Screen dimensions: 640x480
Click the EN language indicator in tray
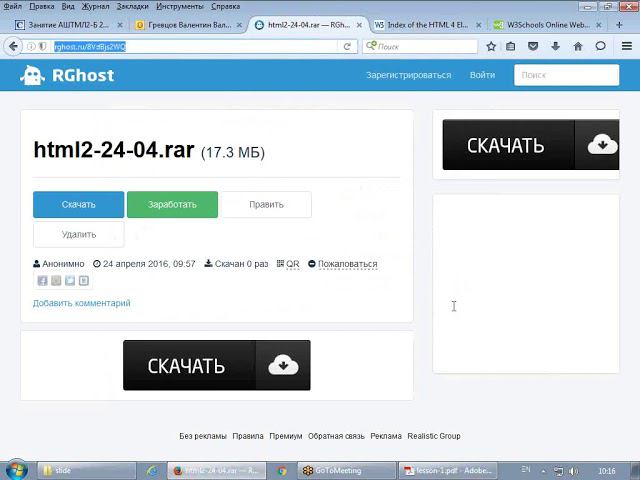pos(526,469)
